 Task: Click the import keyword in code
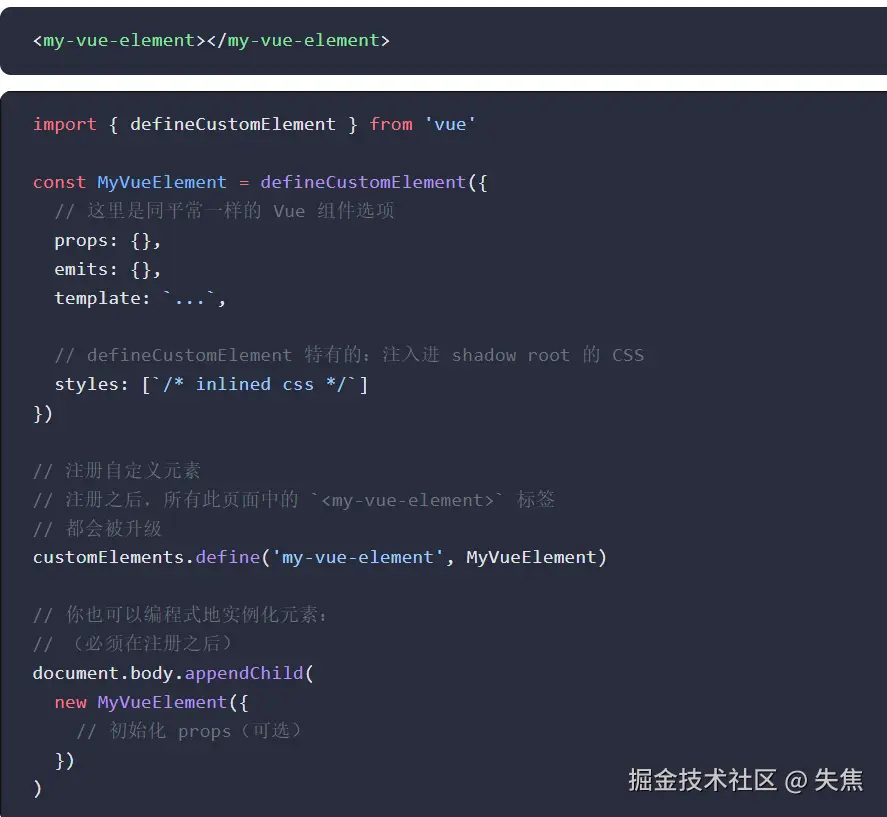[65, 124]
